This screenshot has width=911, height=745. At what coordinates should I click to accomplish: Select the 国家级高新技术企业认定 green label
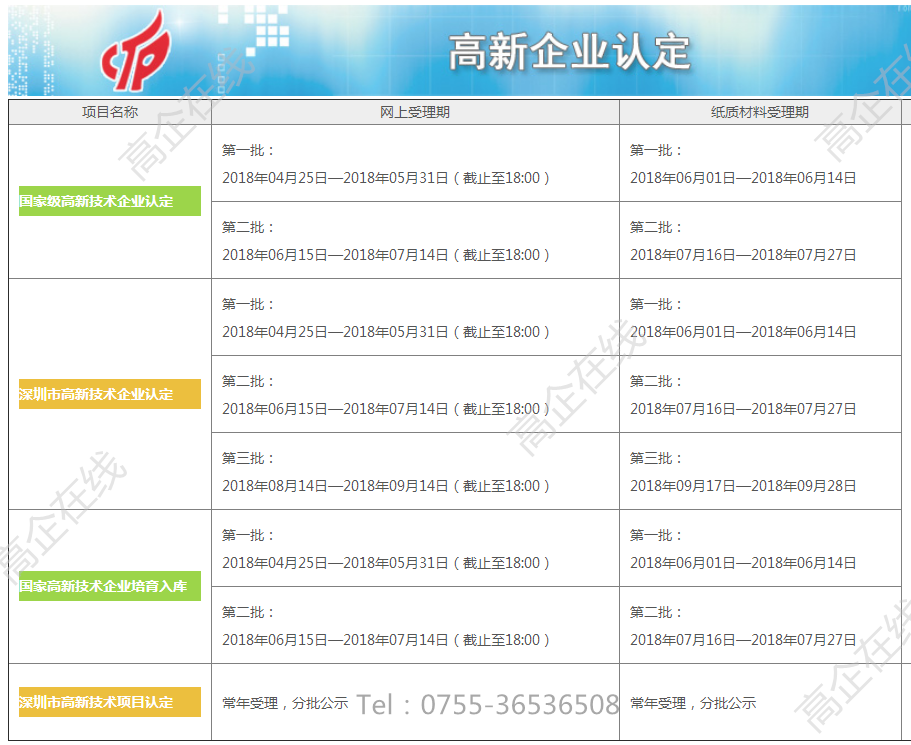click(109, 201)
